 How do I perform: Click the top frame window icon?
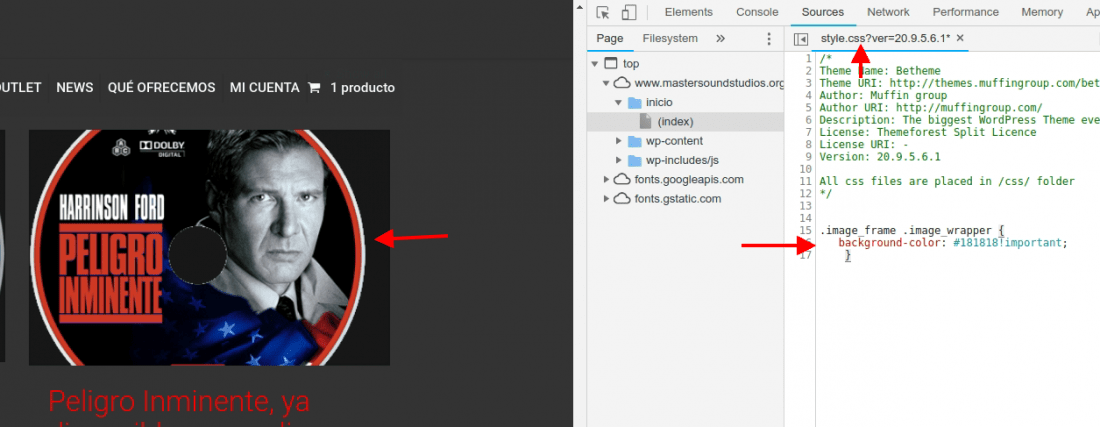pyautogui.click(x=611, y=64)
